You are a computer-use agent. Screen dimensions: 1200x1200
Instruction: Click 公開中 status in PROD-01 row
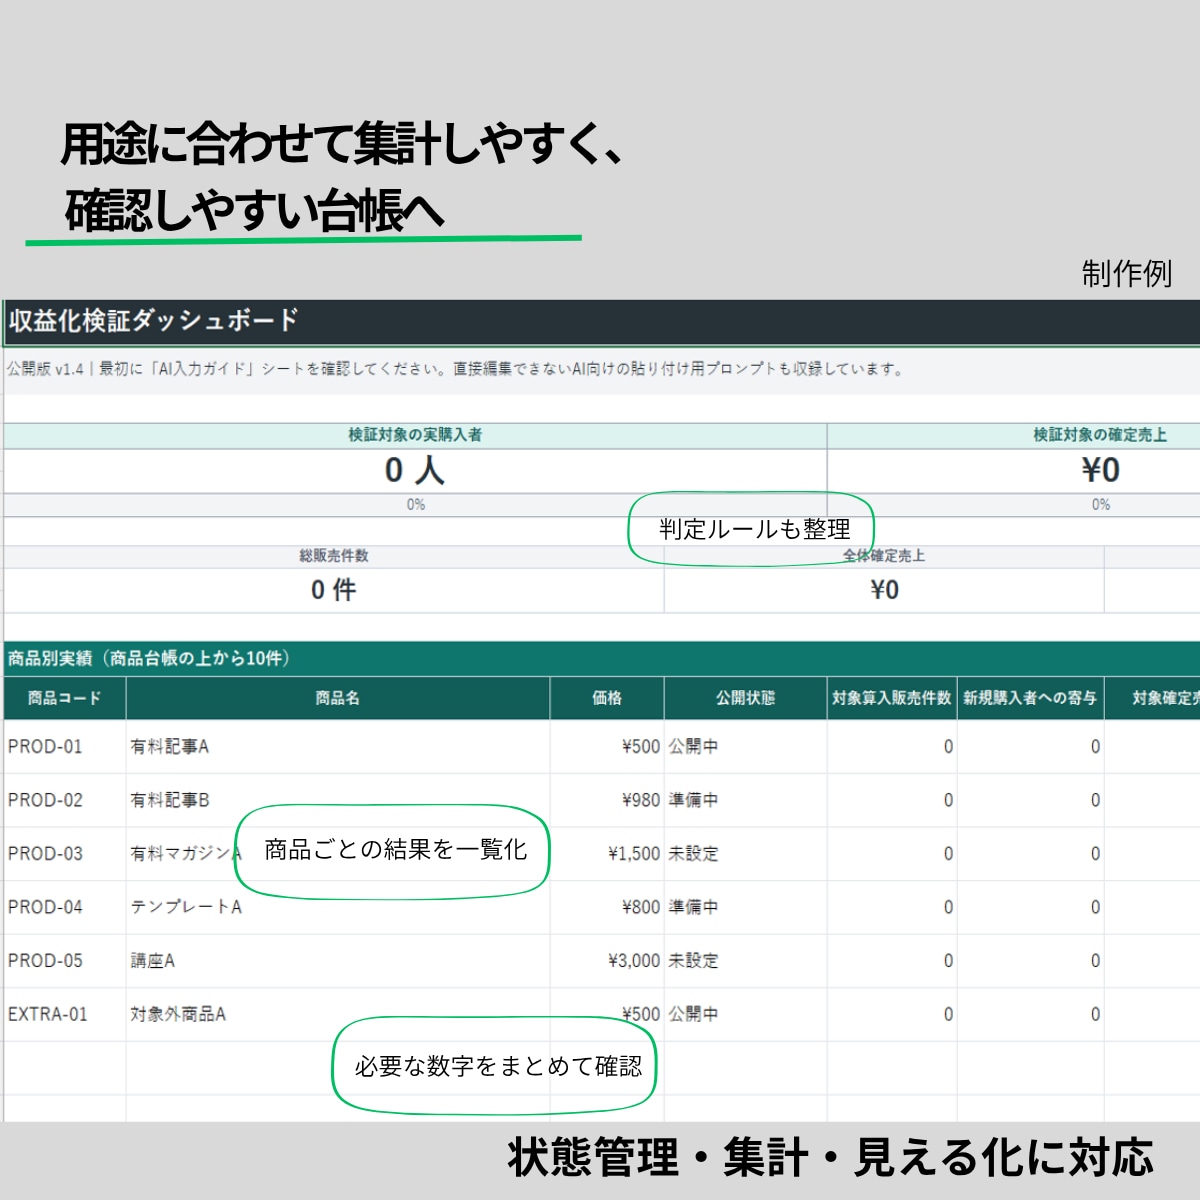(746, 747)
